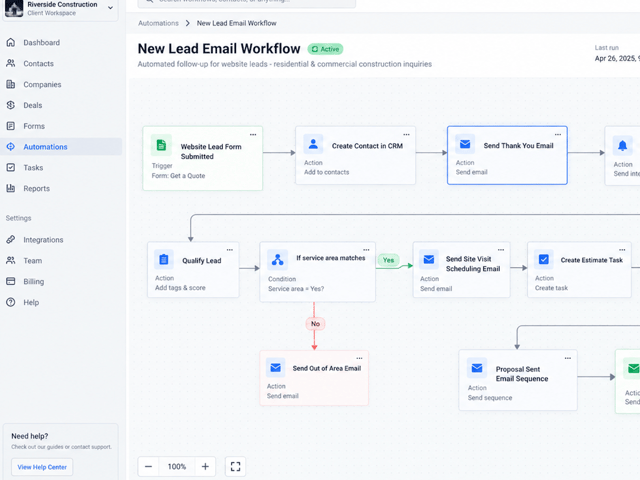The image size is (640, 480).
Task: Click Dashboard home icon
Action: coord(11,42)
